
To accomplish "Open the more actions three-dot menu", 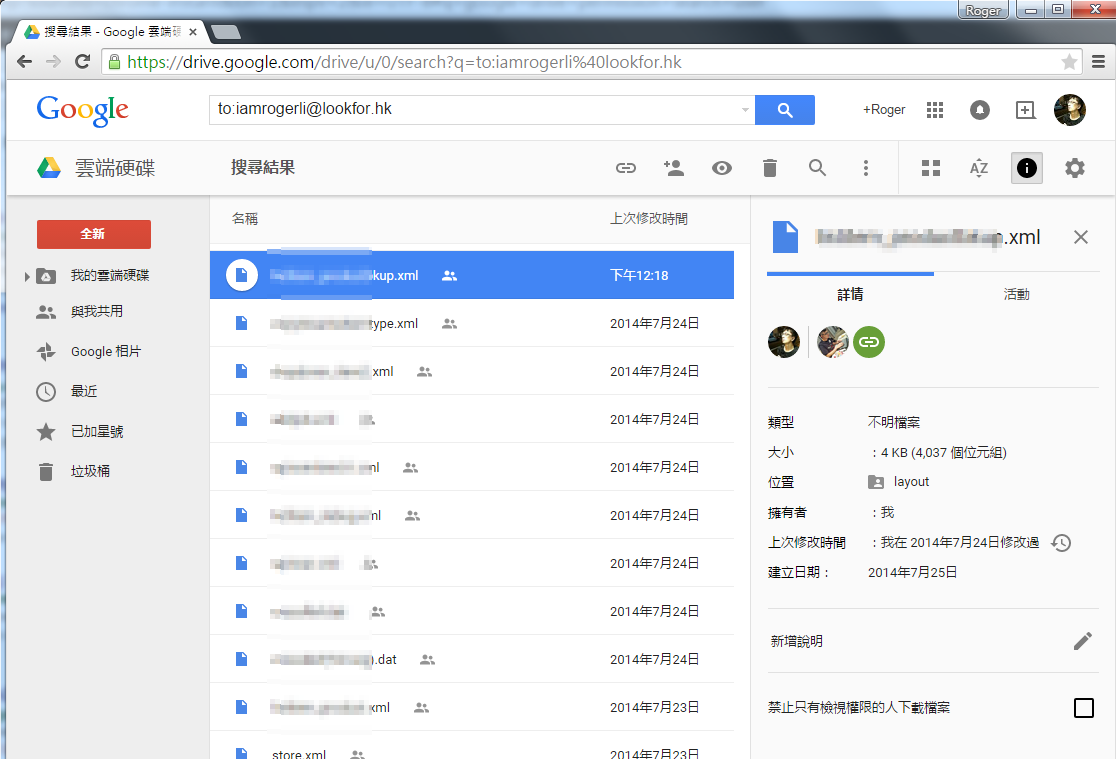I will [x=865, y=168].
